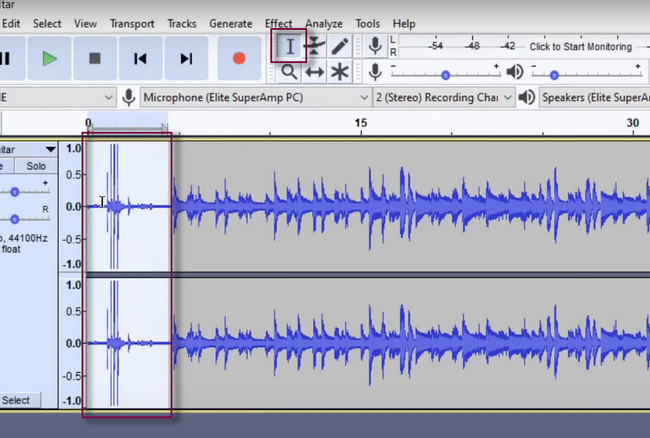Image resolution: width=650 pixels, height=438 pixels.
Task: Open the Tools menu
Action: 367,24
